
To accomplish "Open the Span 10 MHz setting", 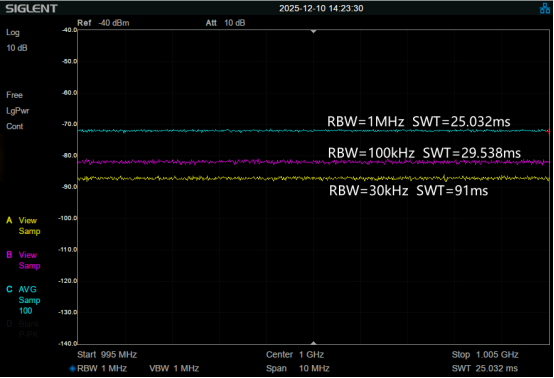I will click(x=298, y=369).
